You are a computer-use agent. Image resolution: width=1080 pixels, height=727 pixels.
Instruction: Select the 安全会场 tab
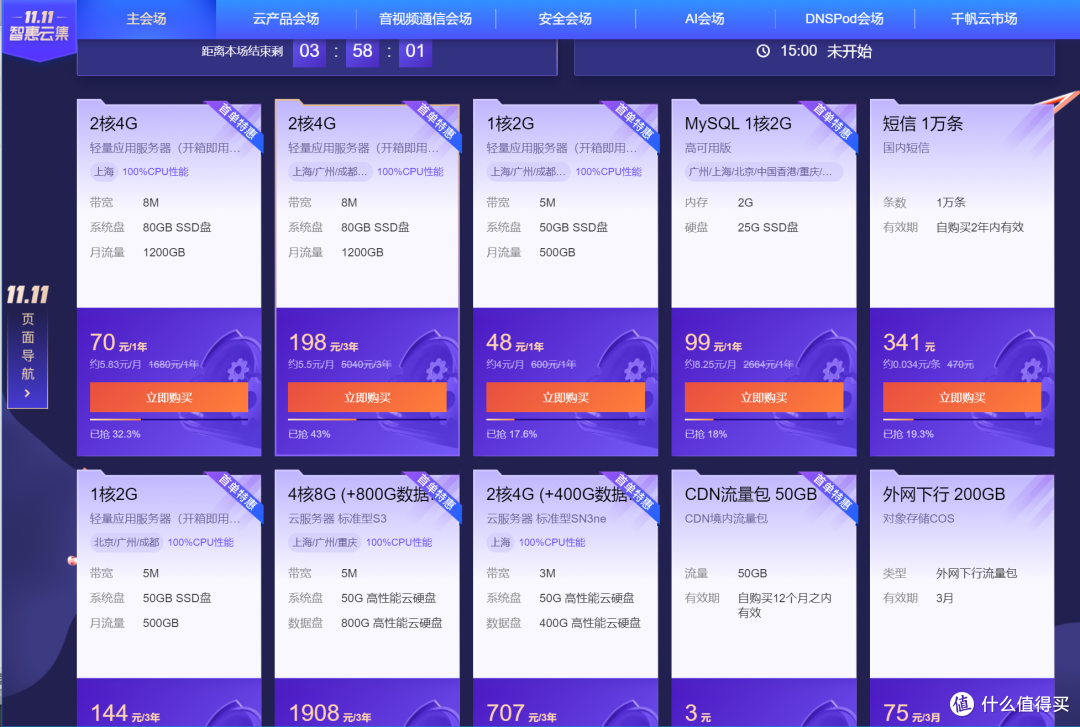tap(565, 19)
